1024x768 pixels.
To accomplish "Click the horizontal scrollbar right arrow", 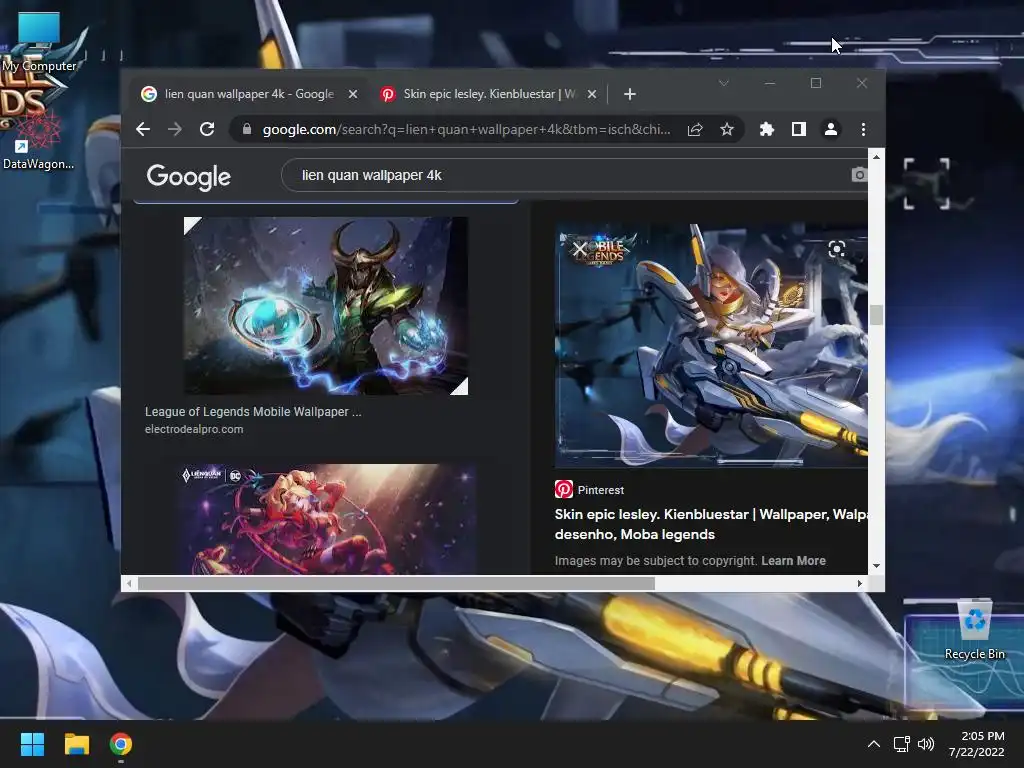I will tap(859, 583).
